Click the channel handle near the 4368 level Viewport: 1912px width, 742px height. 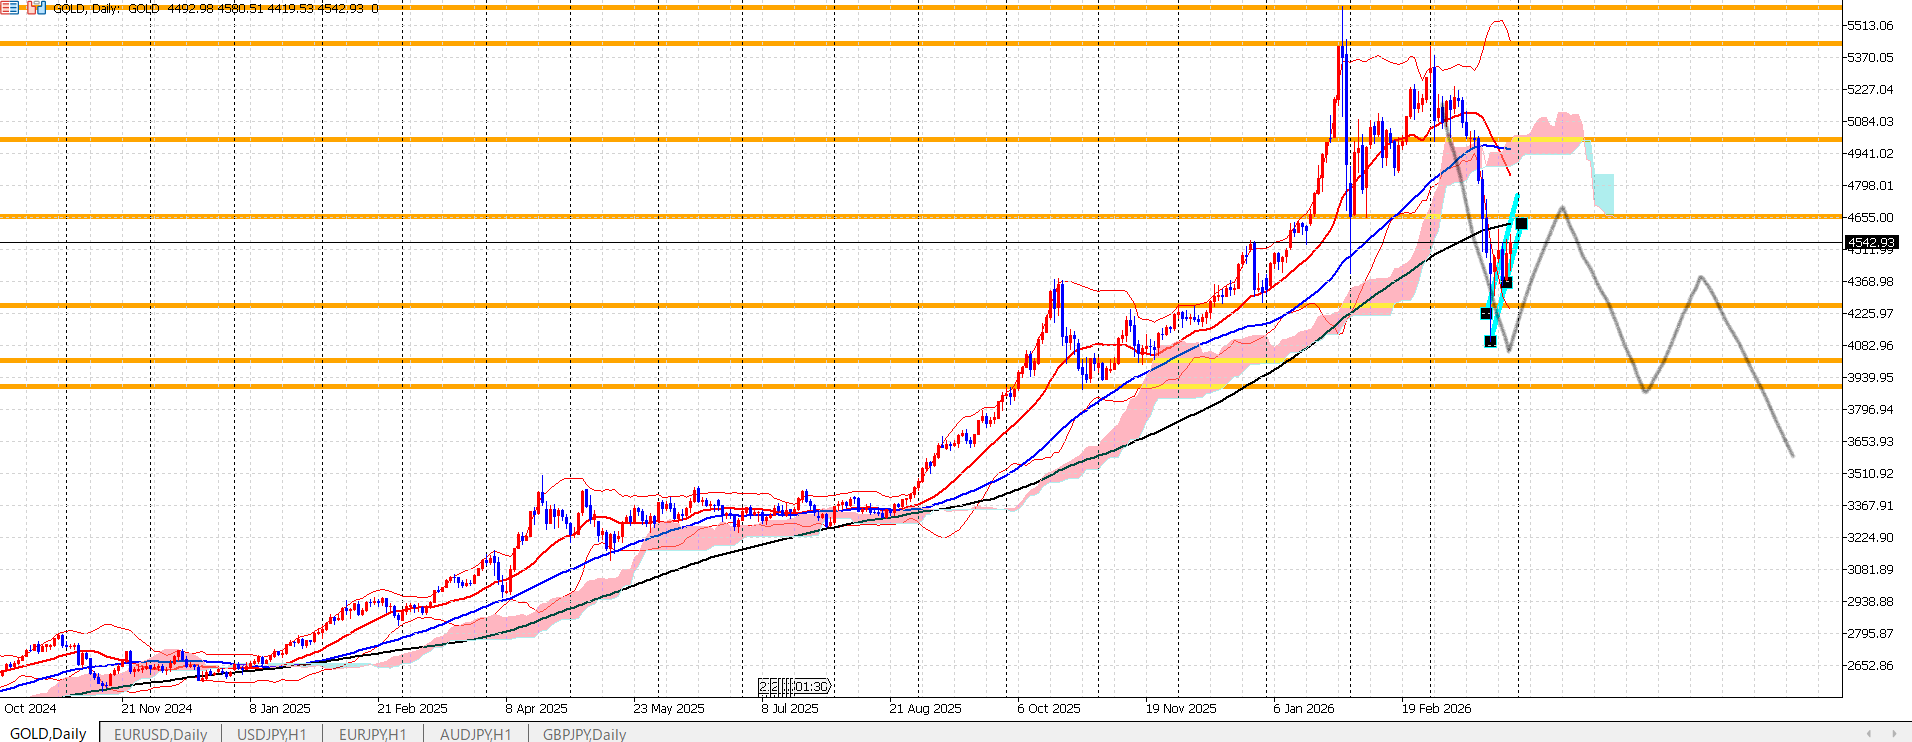click(1506, 282)
